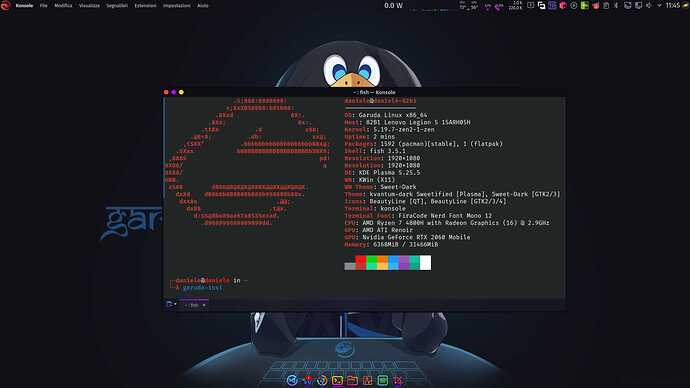Open the first blue round dock icon
This screenshot has width=690, height=388.
[292, 381]
